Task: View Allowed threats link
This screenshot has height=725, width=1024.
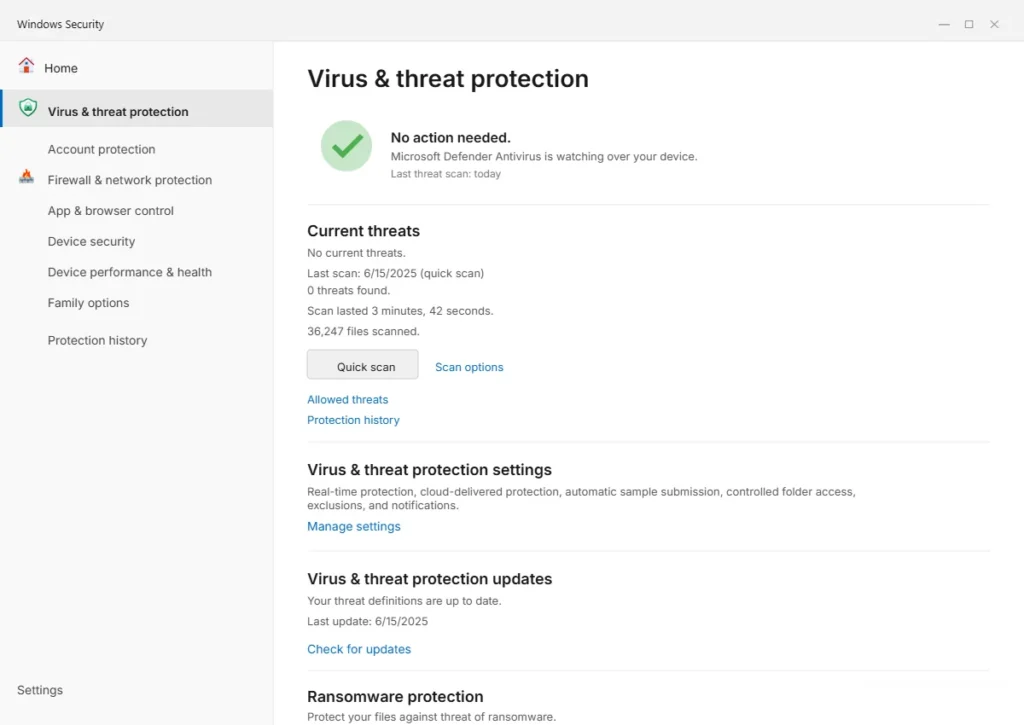Action: tap(347, 399)
